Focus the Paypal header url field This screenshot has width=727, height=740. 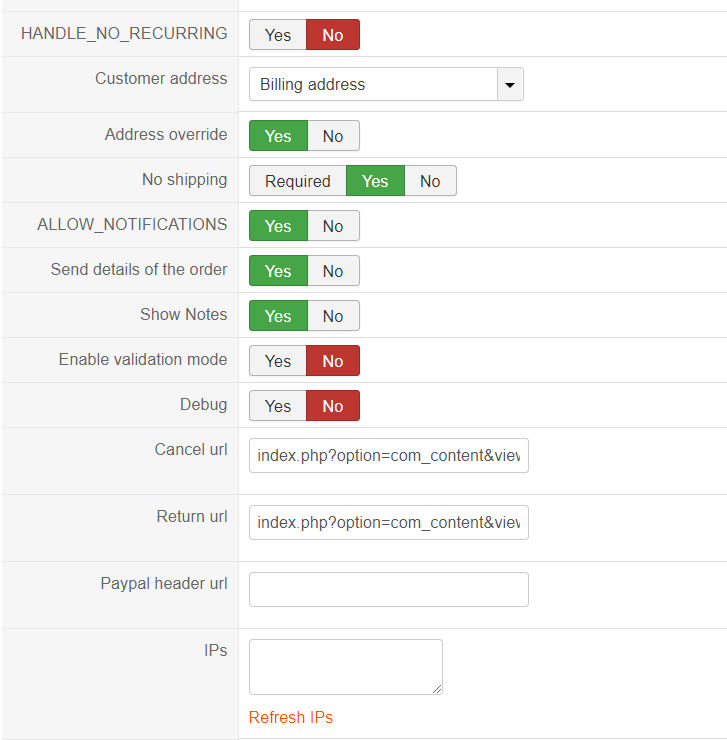(388, 589)
